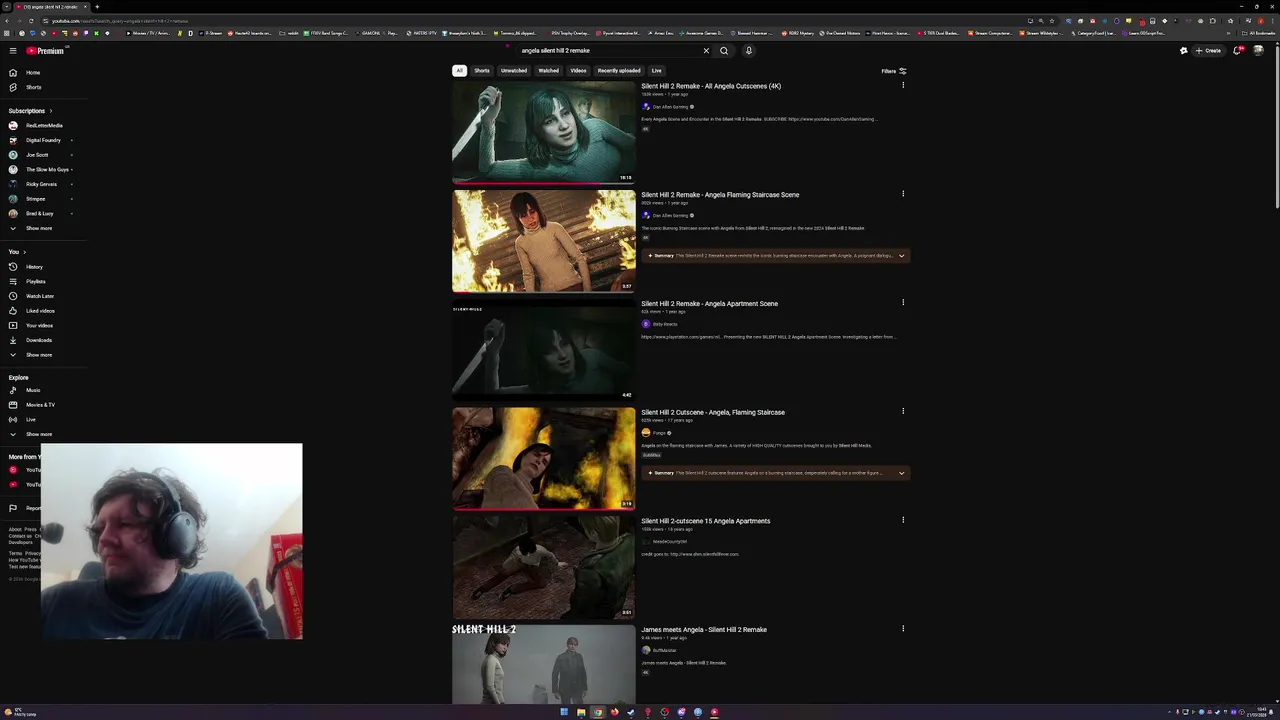
Task: Click the Create button
Action: pos(1208,50)
